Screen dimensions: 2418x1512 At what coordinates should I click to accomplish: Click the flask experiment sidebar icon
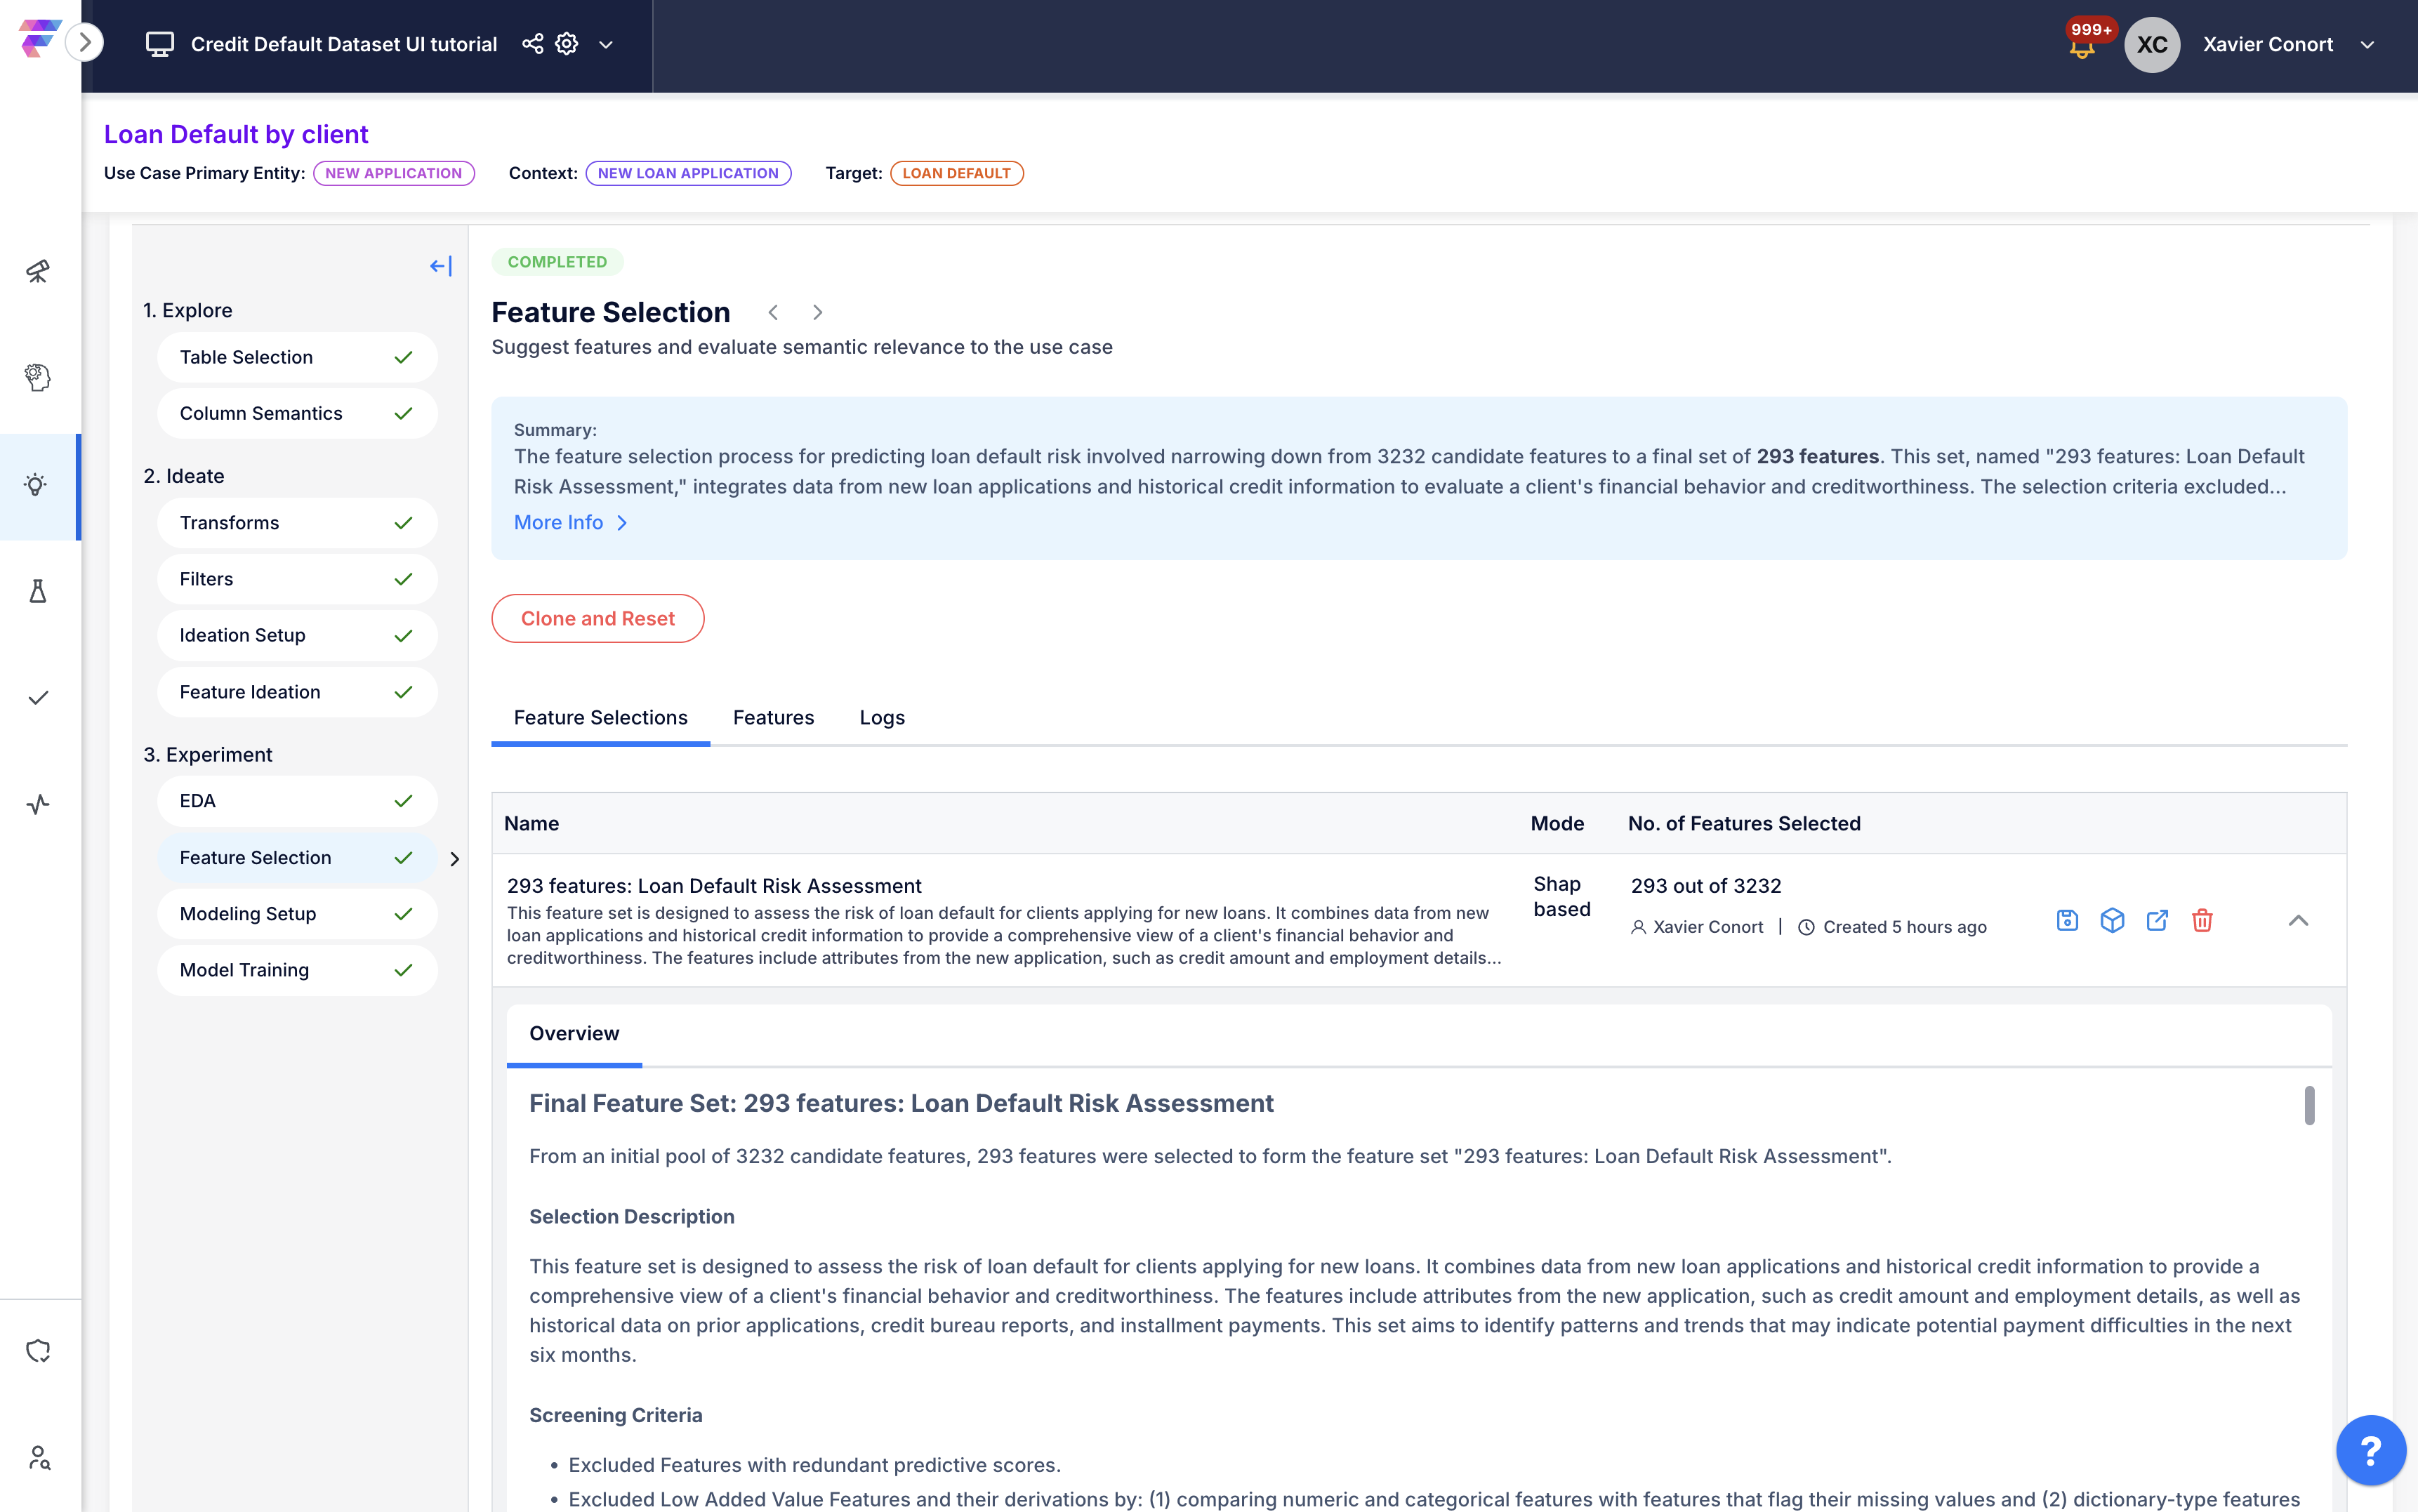[x=37, y=592]
